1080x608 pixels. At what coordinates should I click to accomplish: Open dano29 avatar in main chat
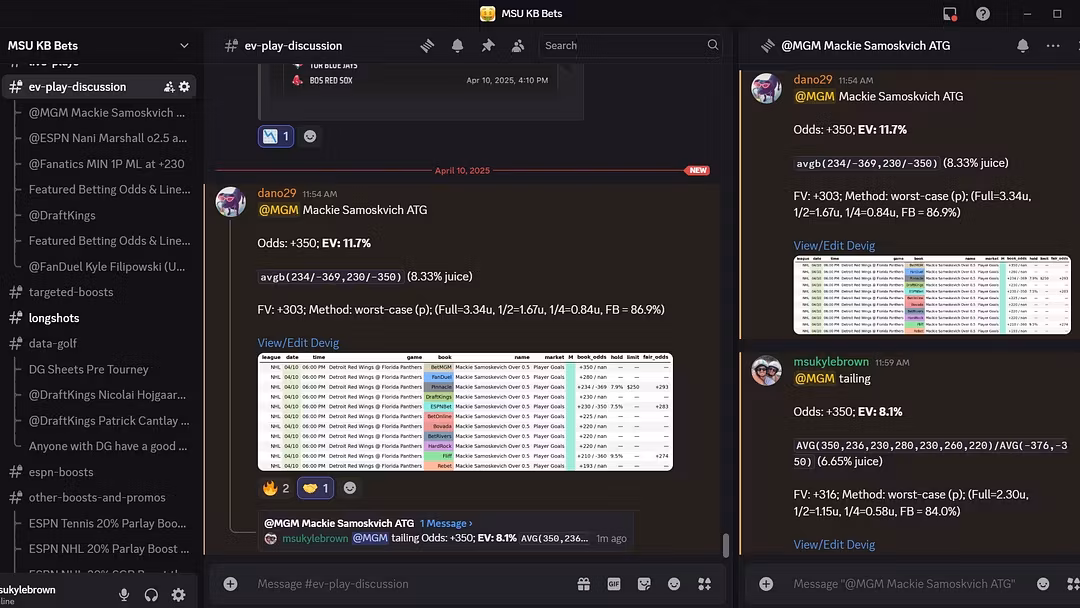click(231, 202)
